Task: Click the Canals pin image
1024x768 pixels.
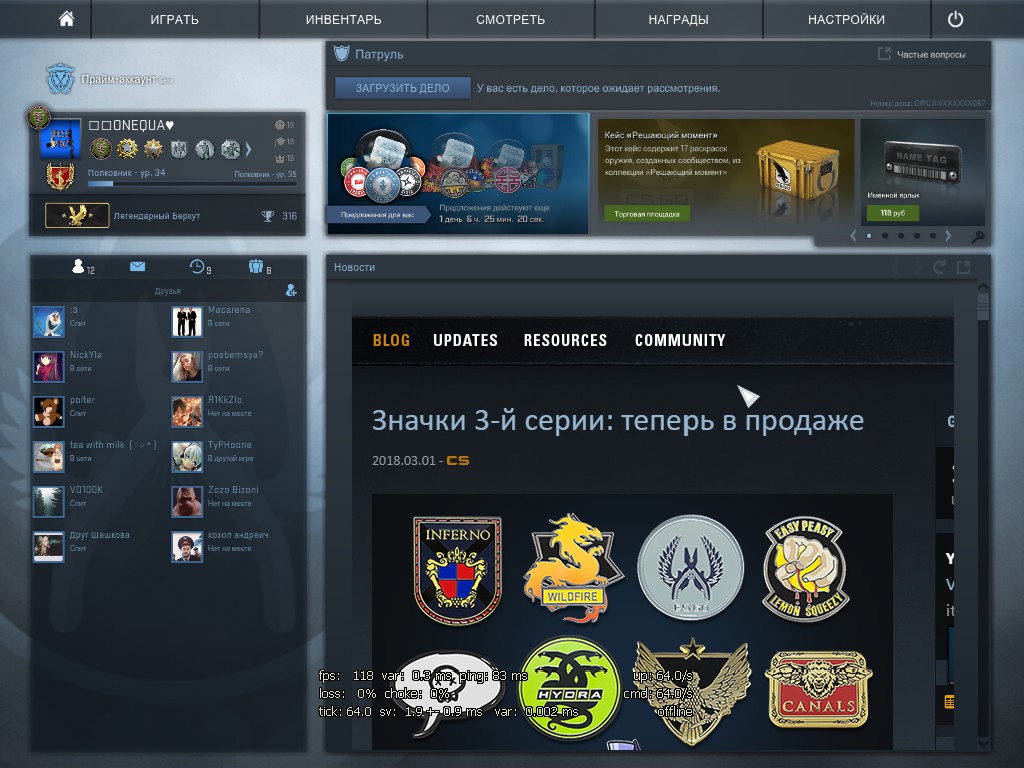Action: pyautogui.click(x=818, y=690)
